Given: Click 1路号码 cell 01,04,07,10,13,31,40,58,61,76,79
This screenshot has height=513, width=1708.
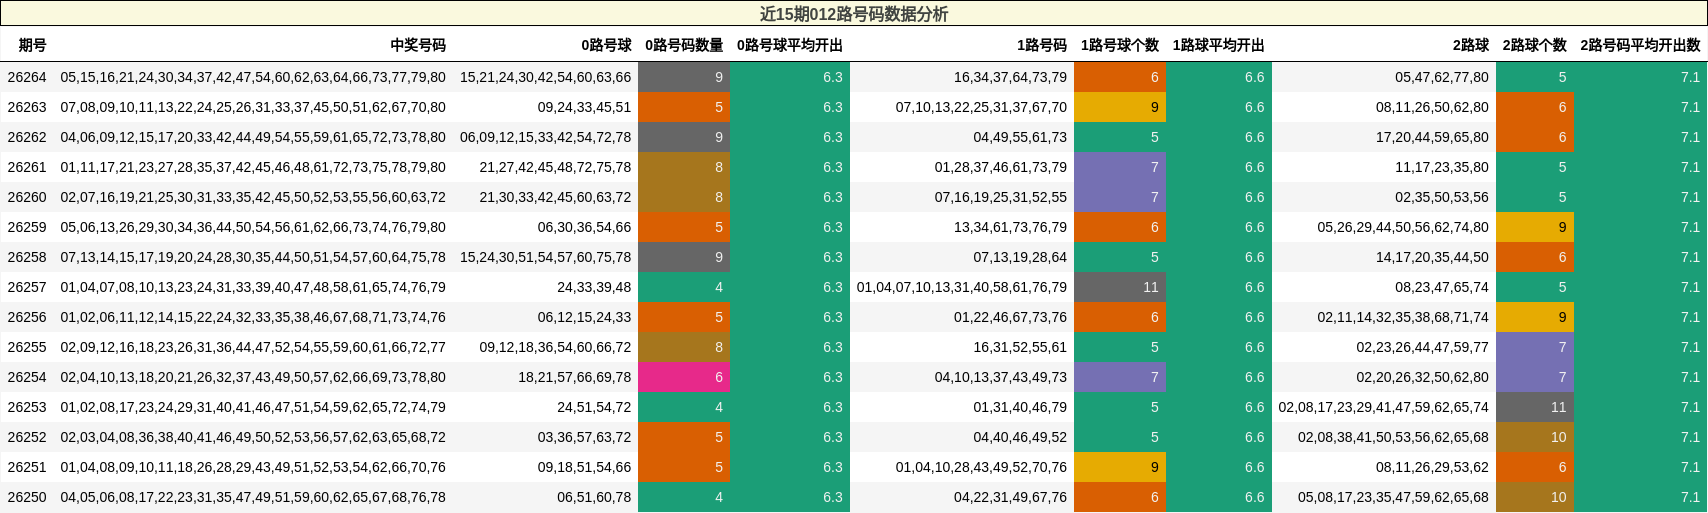Looking at the screenshot, I should coord(962,287).
